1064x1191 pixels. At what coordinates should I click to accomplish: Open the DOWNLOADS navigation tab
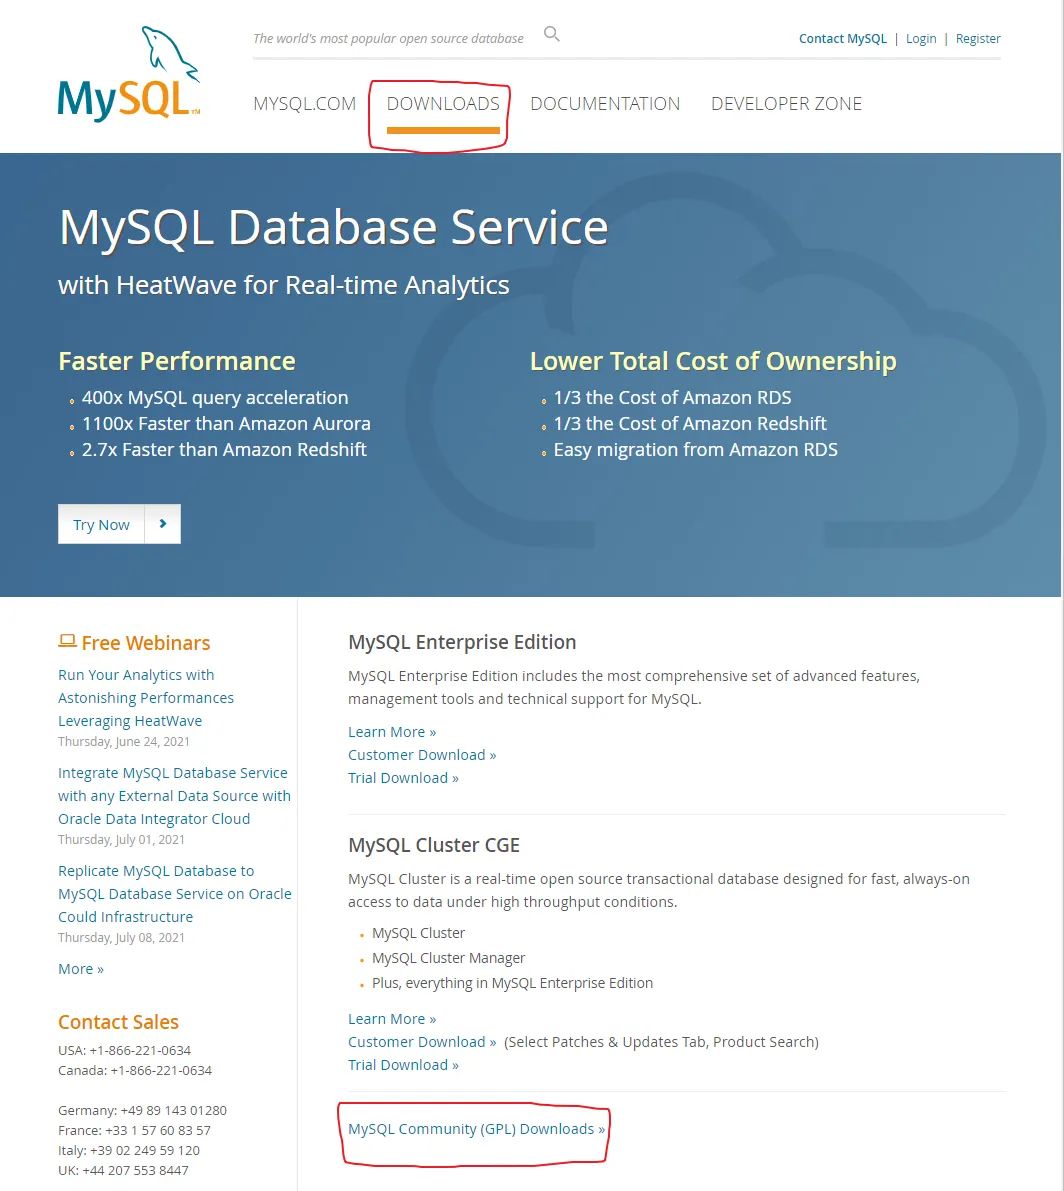coord(443,103)
